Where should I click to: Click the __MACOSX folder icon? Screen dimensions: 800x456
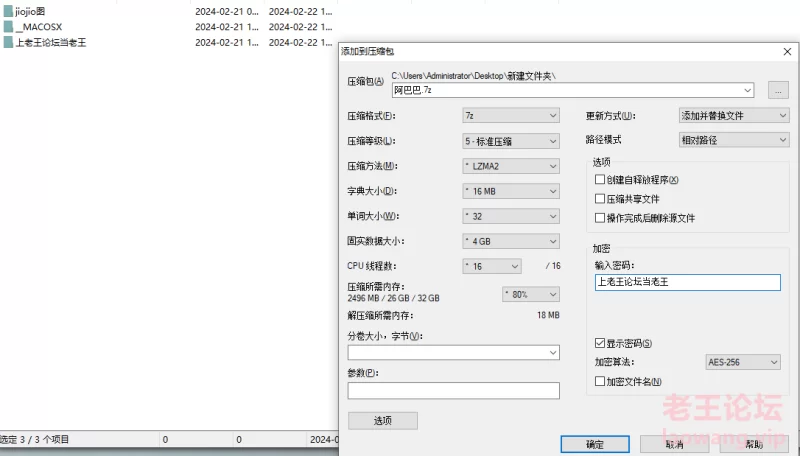tap(7, 27)
